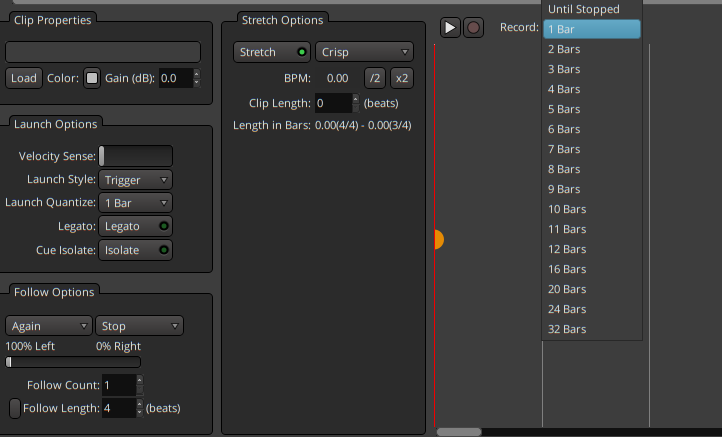The height and width of the screenshot is (437, 722).
Task: Decrease Follow Length with down arrow
Action: click(x=140, y=413)
